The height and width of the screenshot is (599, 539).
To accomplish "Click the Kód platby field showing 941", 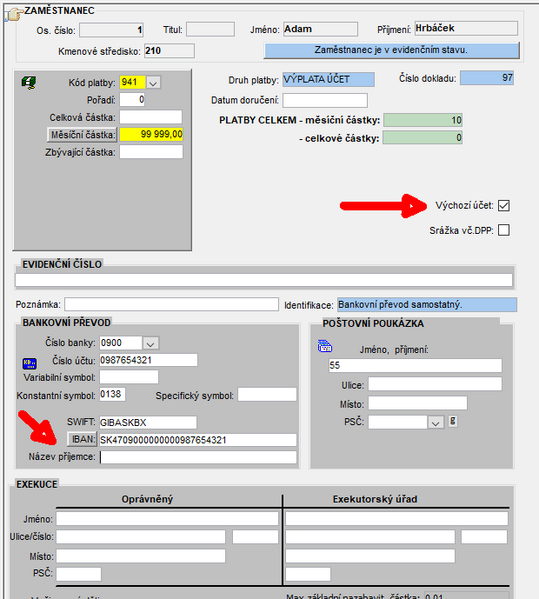I will click(x=133, y=82).
